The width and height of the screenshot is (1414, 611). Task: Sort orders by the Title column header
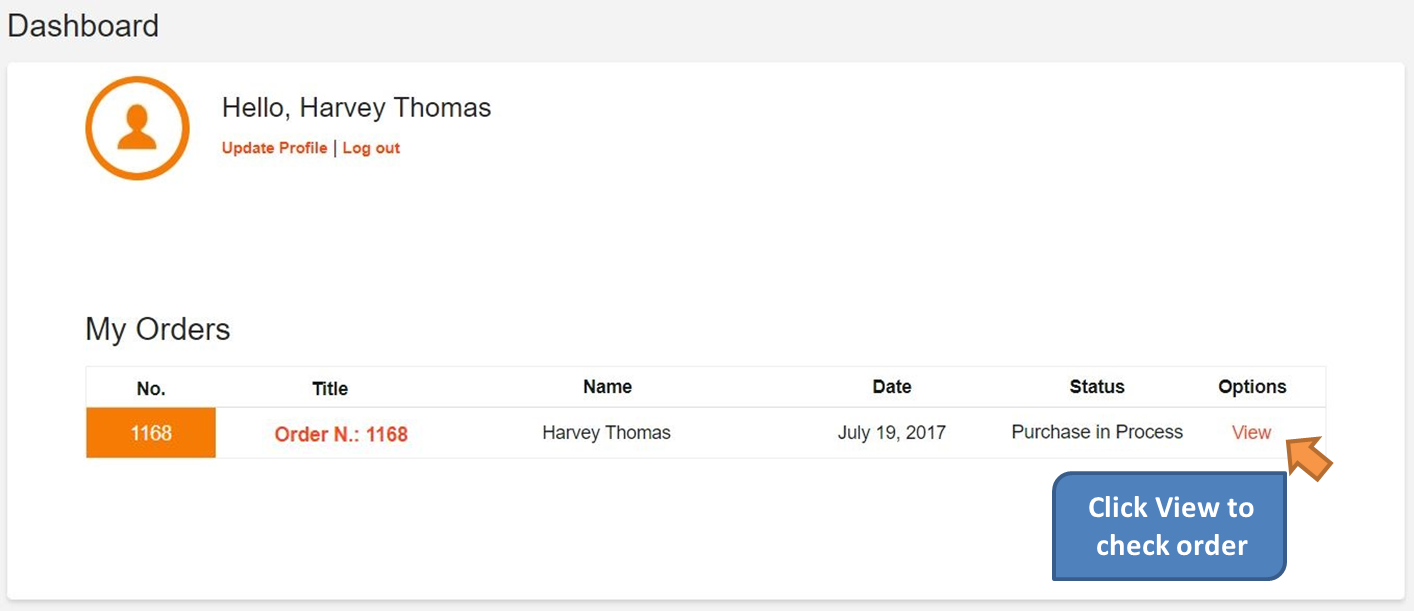click(x=329, y=388)
